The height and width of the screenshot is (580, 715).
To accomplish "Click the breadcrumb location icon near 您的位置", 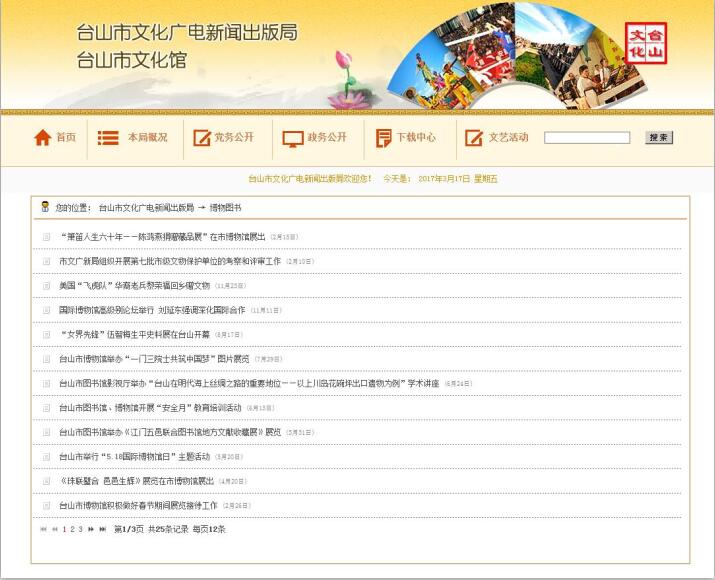I will tap(44, 207).
